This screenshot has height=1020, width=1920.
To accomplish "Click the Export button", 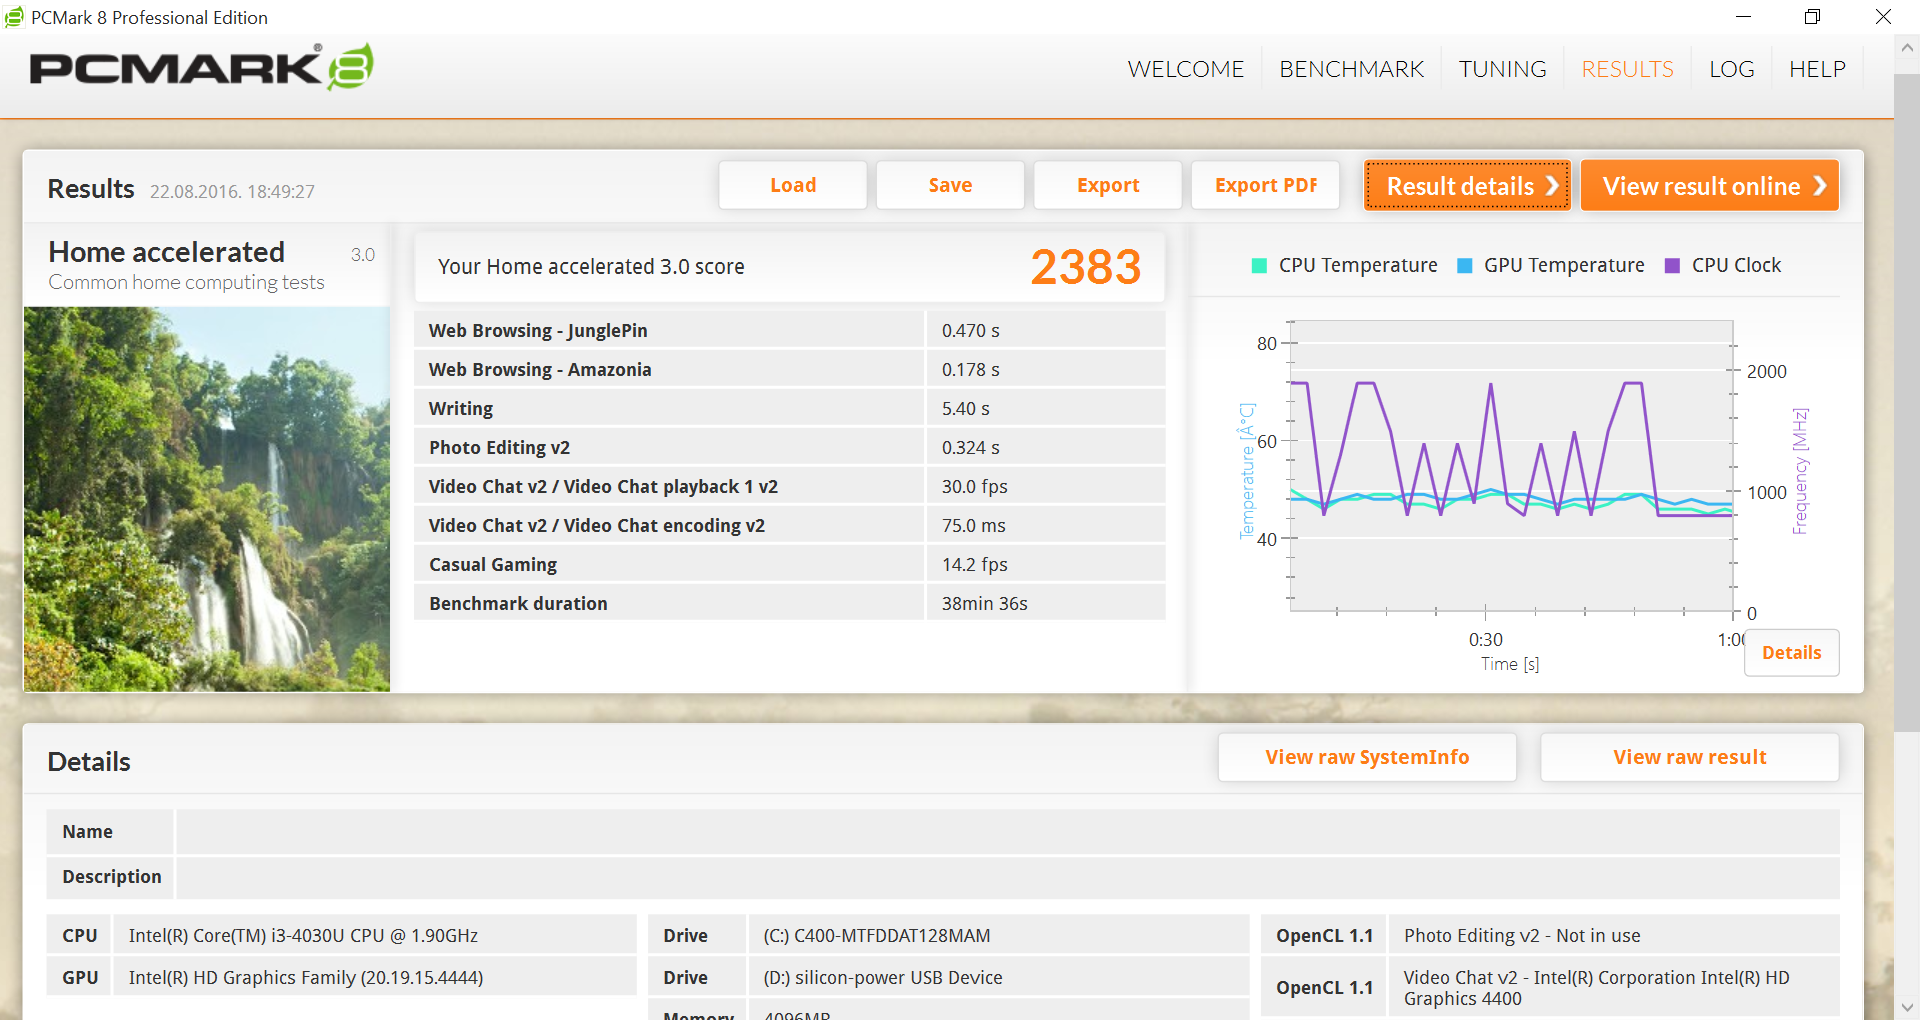I will coord(1107,186).
